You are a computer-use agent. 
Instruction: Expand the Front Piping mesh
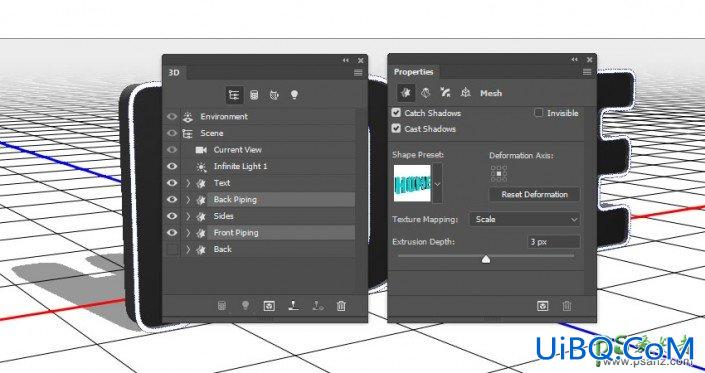pos(188,233)
